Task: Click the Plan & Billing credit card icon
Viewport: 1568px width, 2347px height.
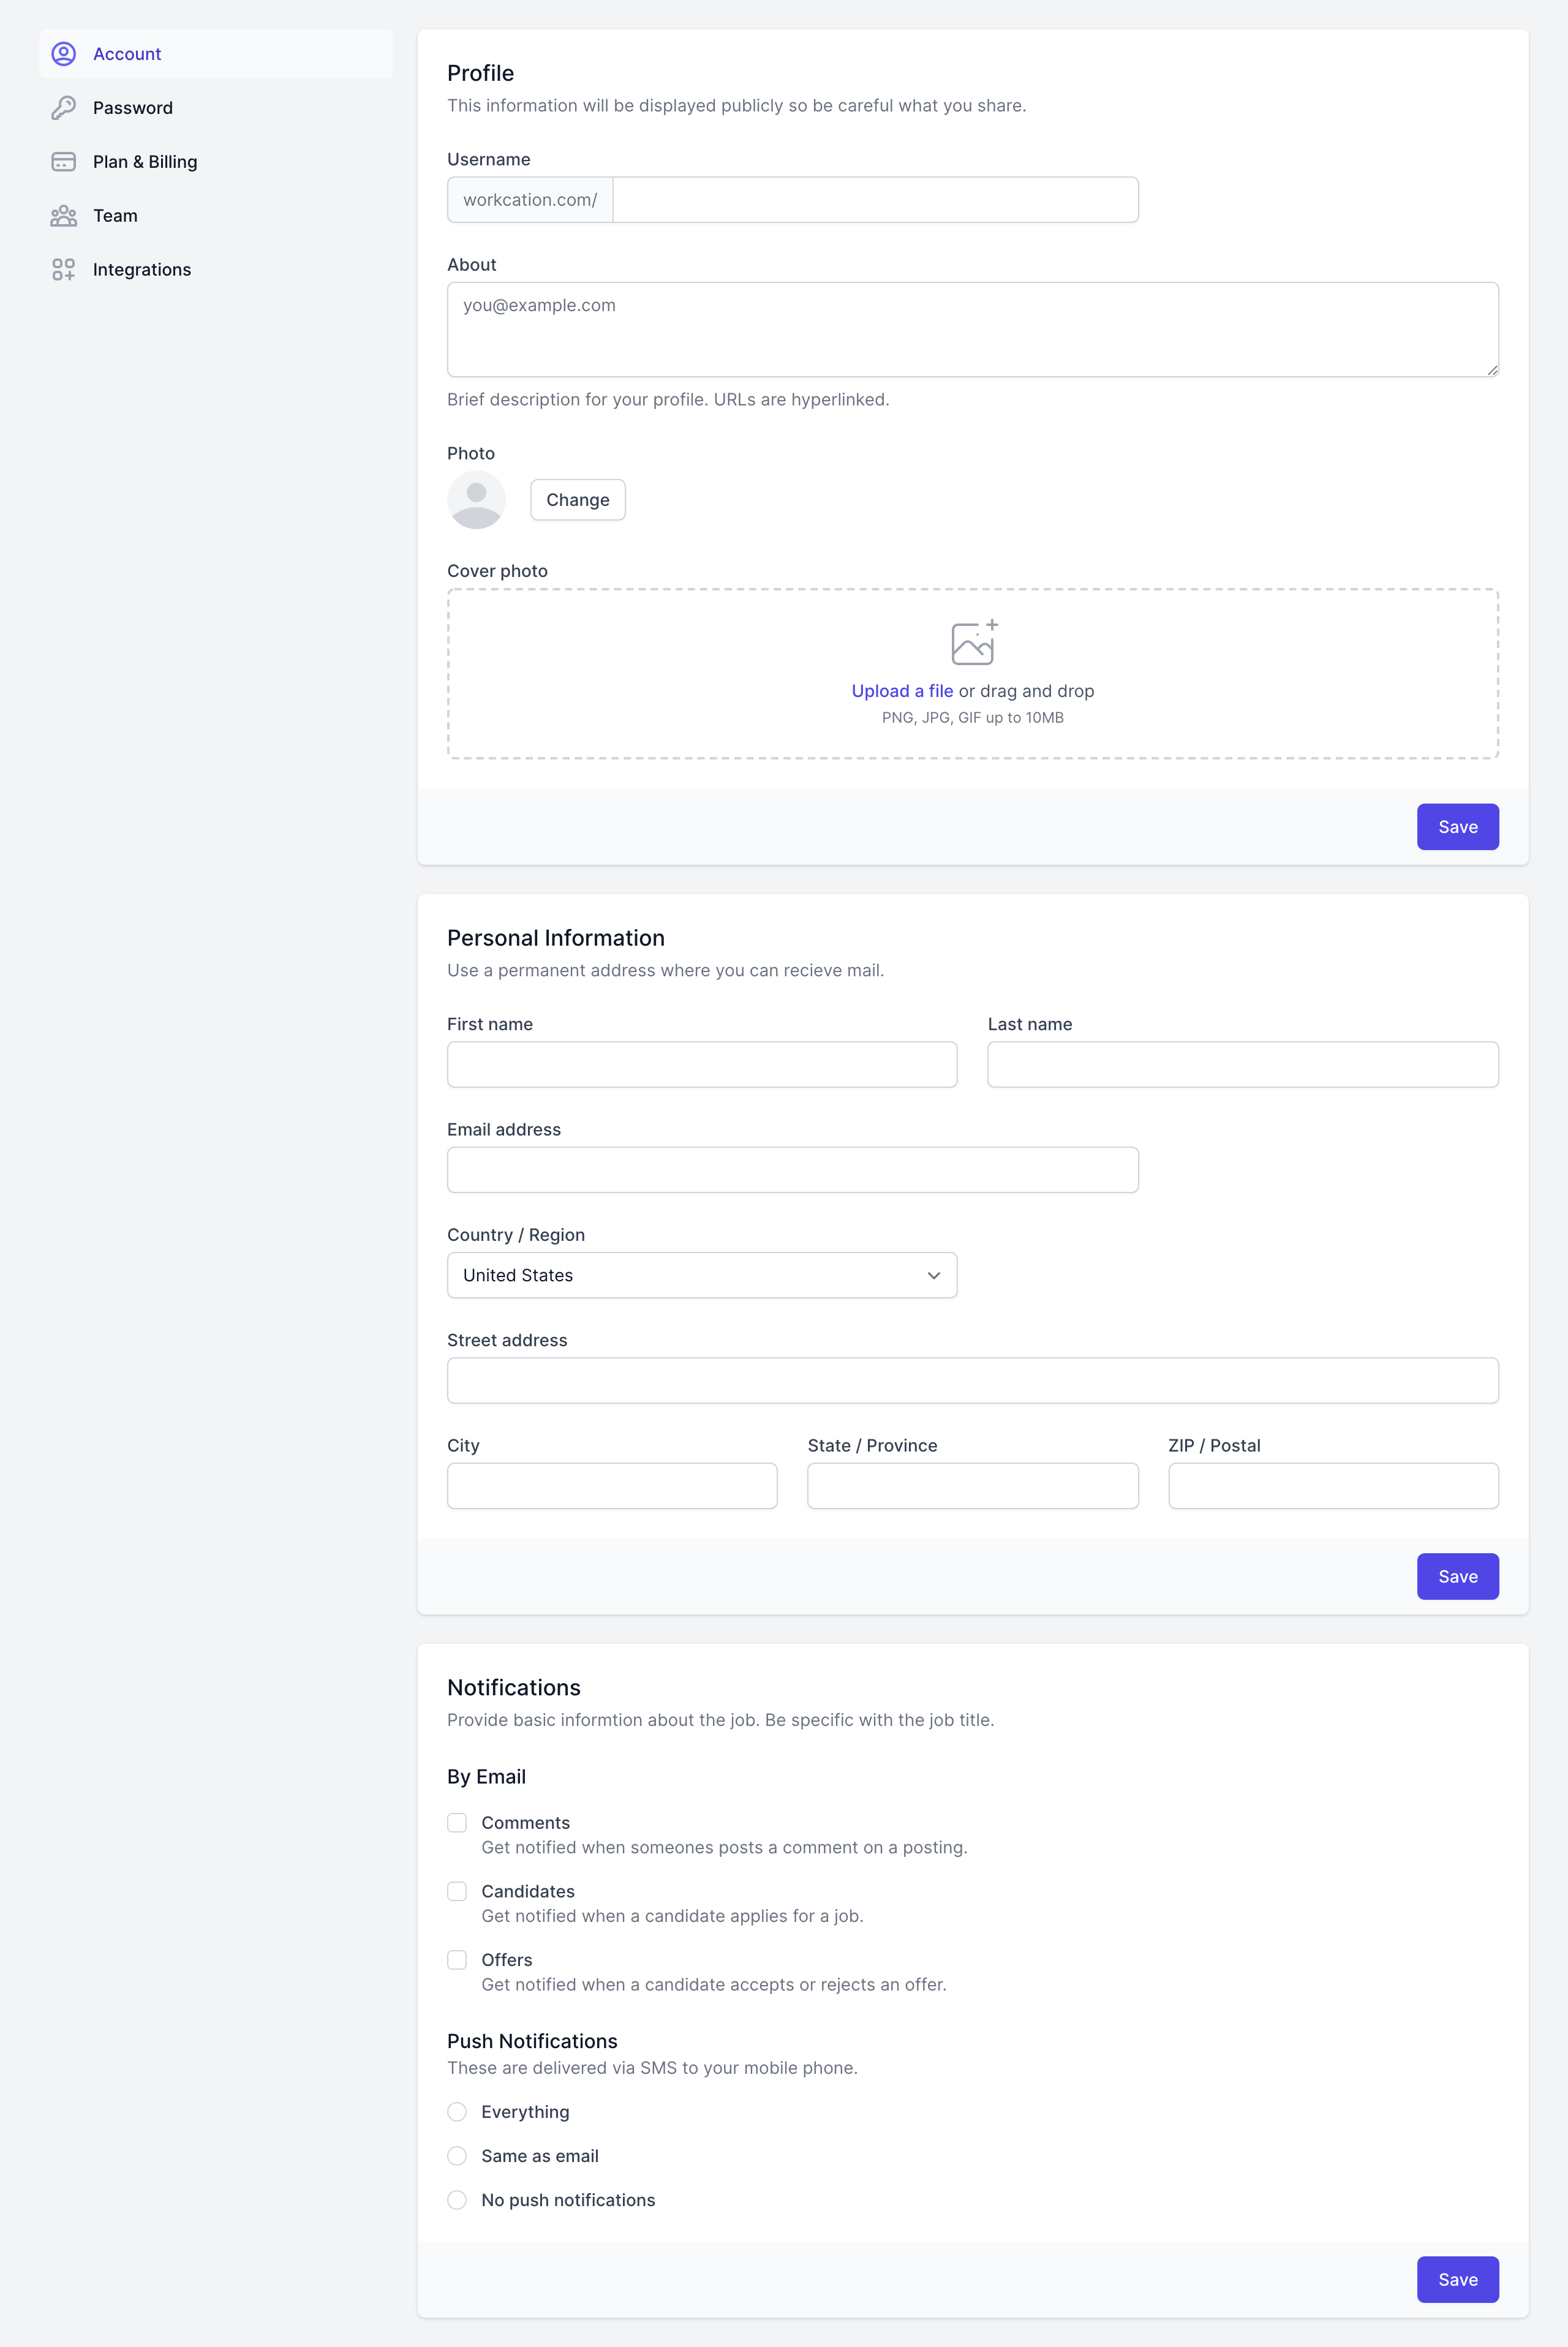Action: [x=63, y=162]
